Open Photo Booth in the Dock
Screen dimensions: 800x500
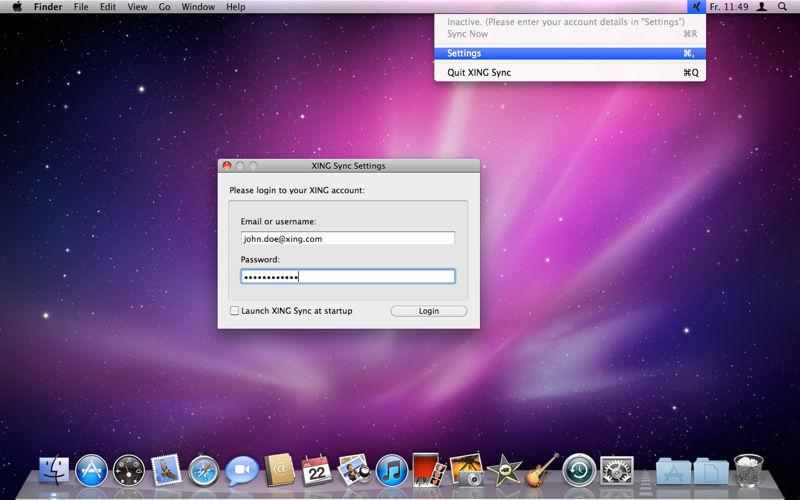[x=429, y=470]
